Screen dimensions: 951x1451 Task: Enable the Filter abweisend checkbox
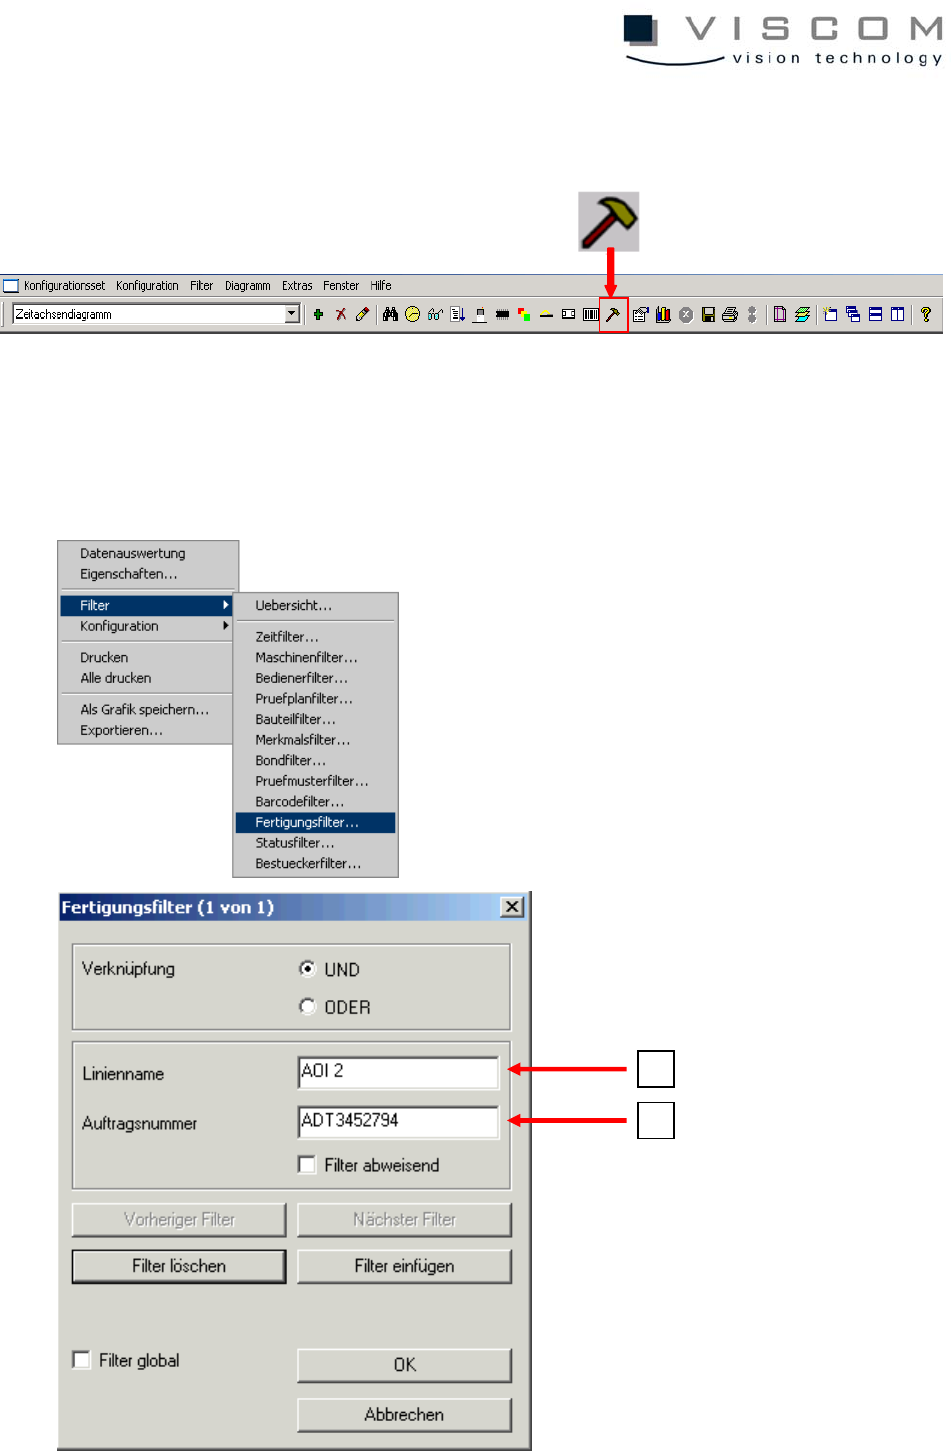click(x=307, y=1164)
